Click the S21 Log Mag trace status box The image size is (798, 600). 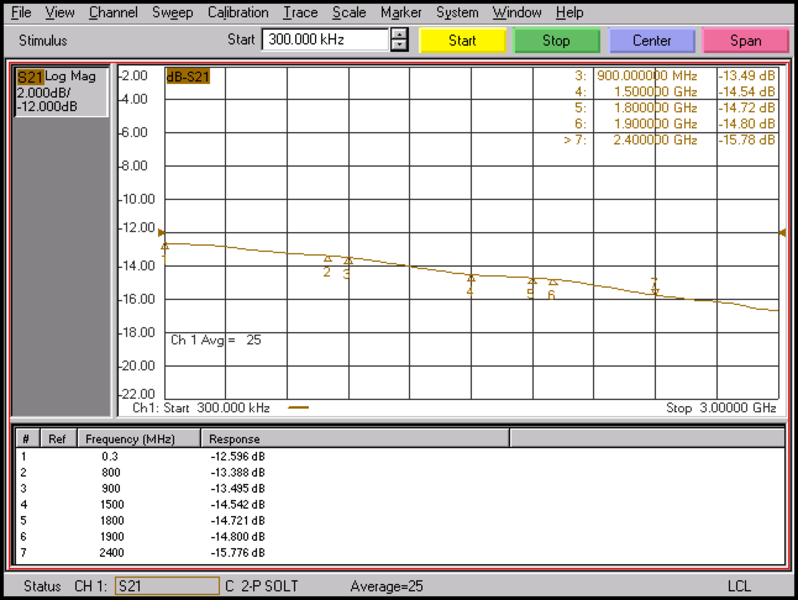click(61, 92)
